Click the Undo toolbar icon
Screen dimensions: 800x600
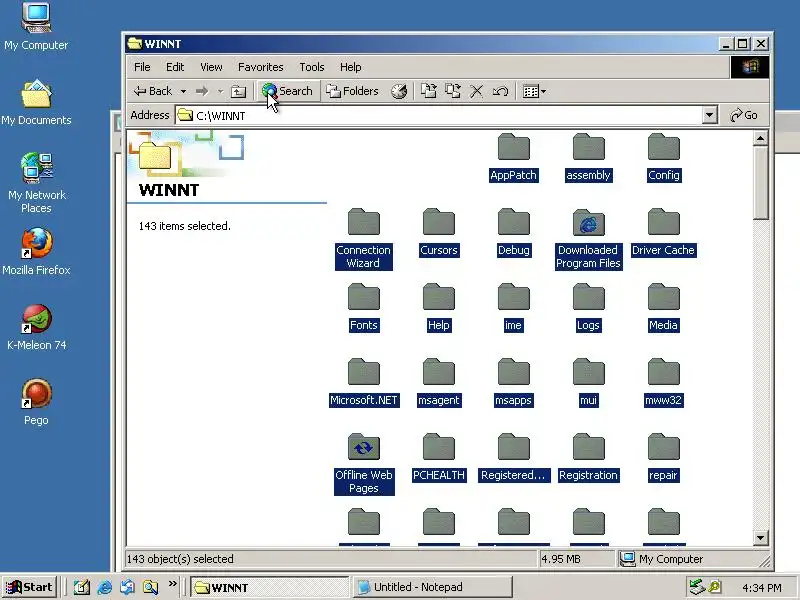[501, 91]
